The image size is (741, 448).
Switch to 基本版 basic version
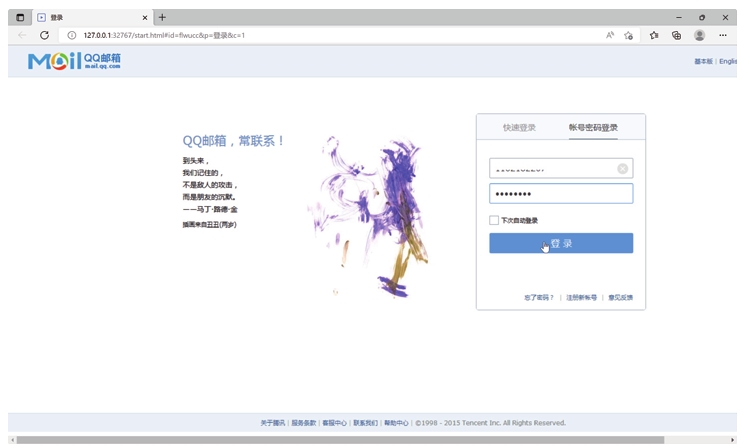(703, 61)
